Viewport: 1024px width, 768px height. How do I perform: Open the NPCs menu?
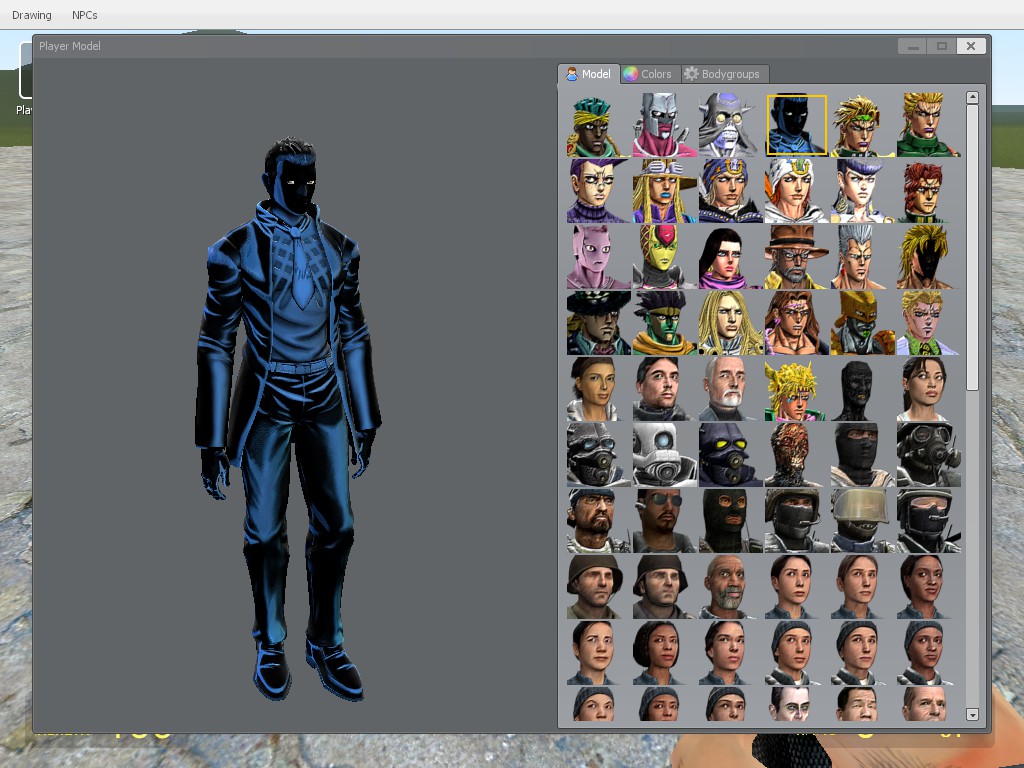pyautogui.click(x=85, y=14)
